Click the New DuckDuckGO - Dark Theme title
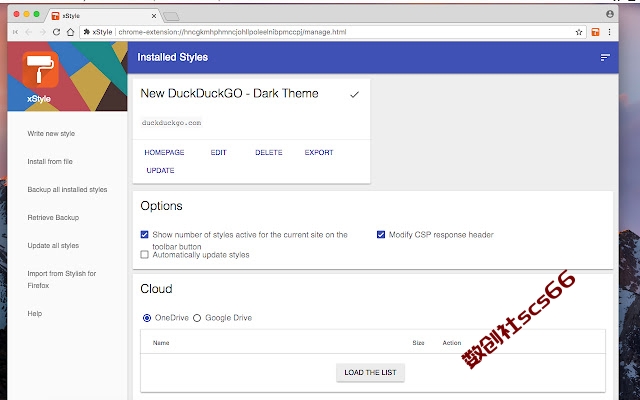 tap(229, 93)
